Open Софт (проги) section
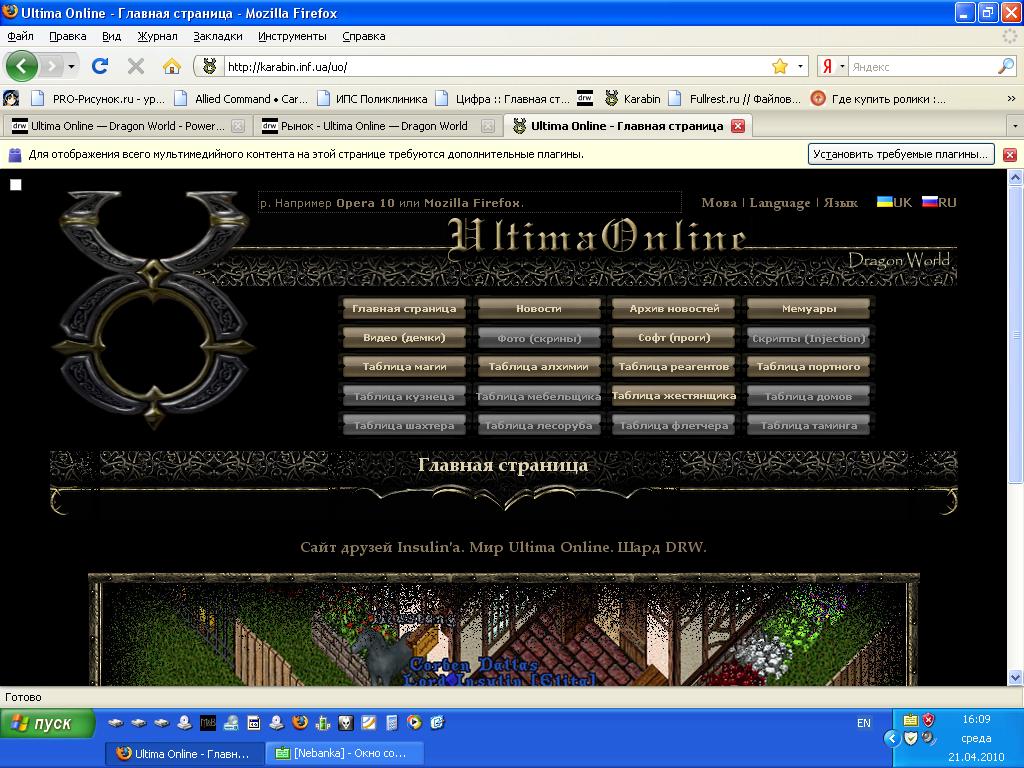The width and height of the screenshot is (1024, 768). click(674, 338)
